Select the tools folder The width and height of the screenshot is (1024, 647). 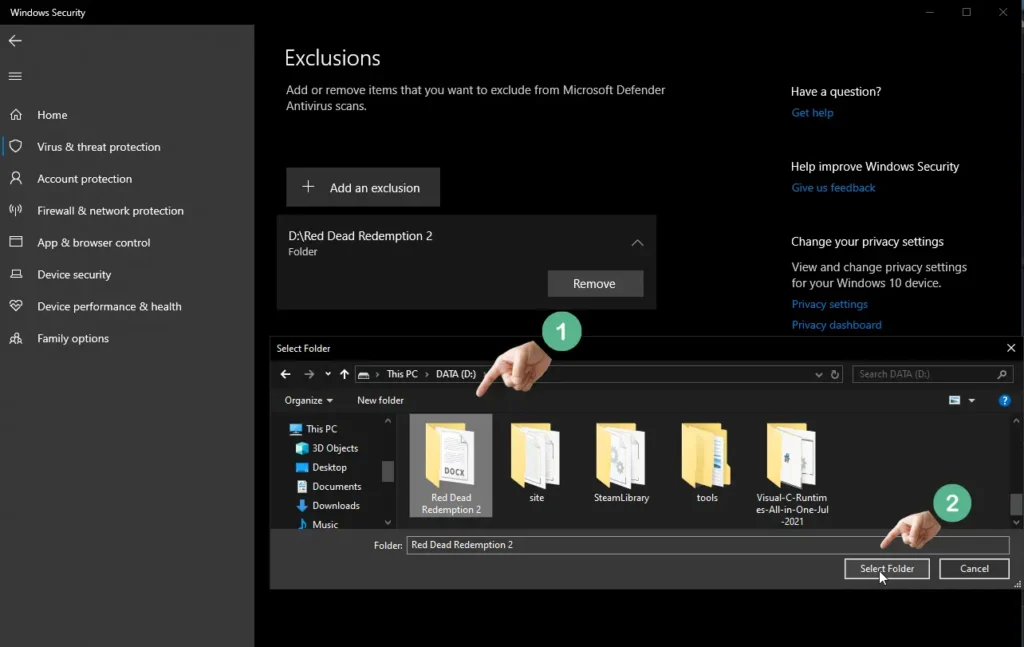(x=707, y=463)
